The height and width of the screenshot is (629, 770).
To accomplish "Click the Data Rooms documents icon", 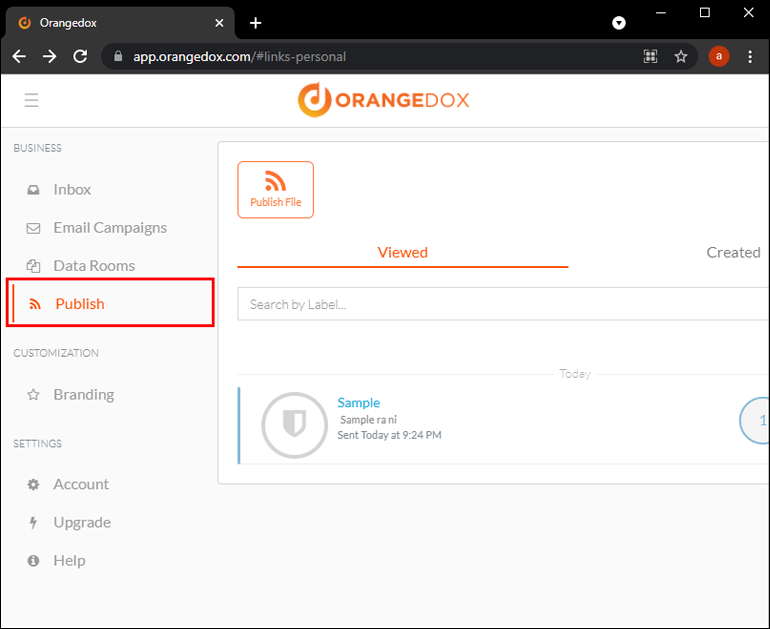I will 33,266.
